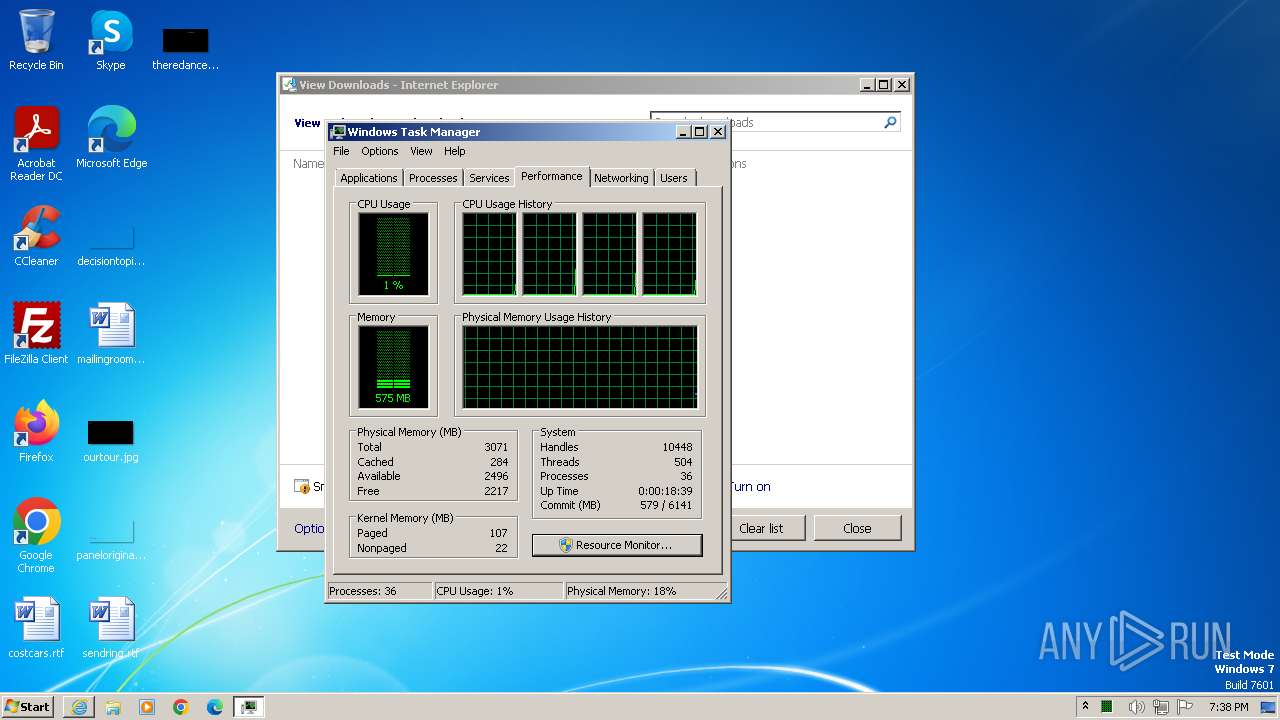This screenshot has width=1280, height=720.
Task: Click status bar text Processes: 36
Action: 363,591
